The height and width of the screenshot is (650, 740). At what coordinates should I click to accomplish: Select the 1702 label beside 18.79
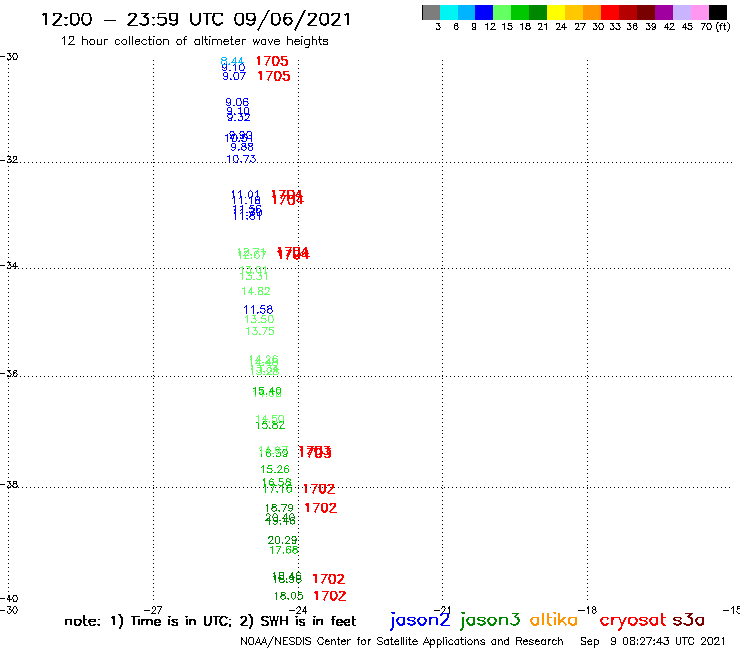(321, 508)
